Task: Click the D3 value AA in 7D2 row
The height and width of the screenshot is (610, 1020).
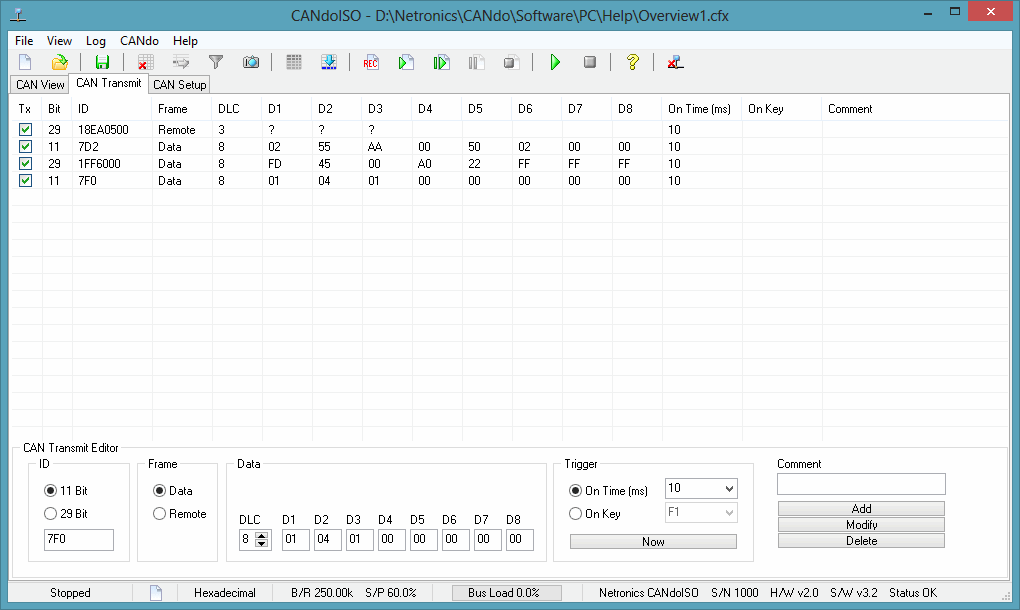Action: tap(375, 147)
